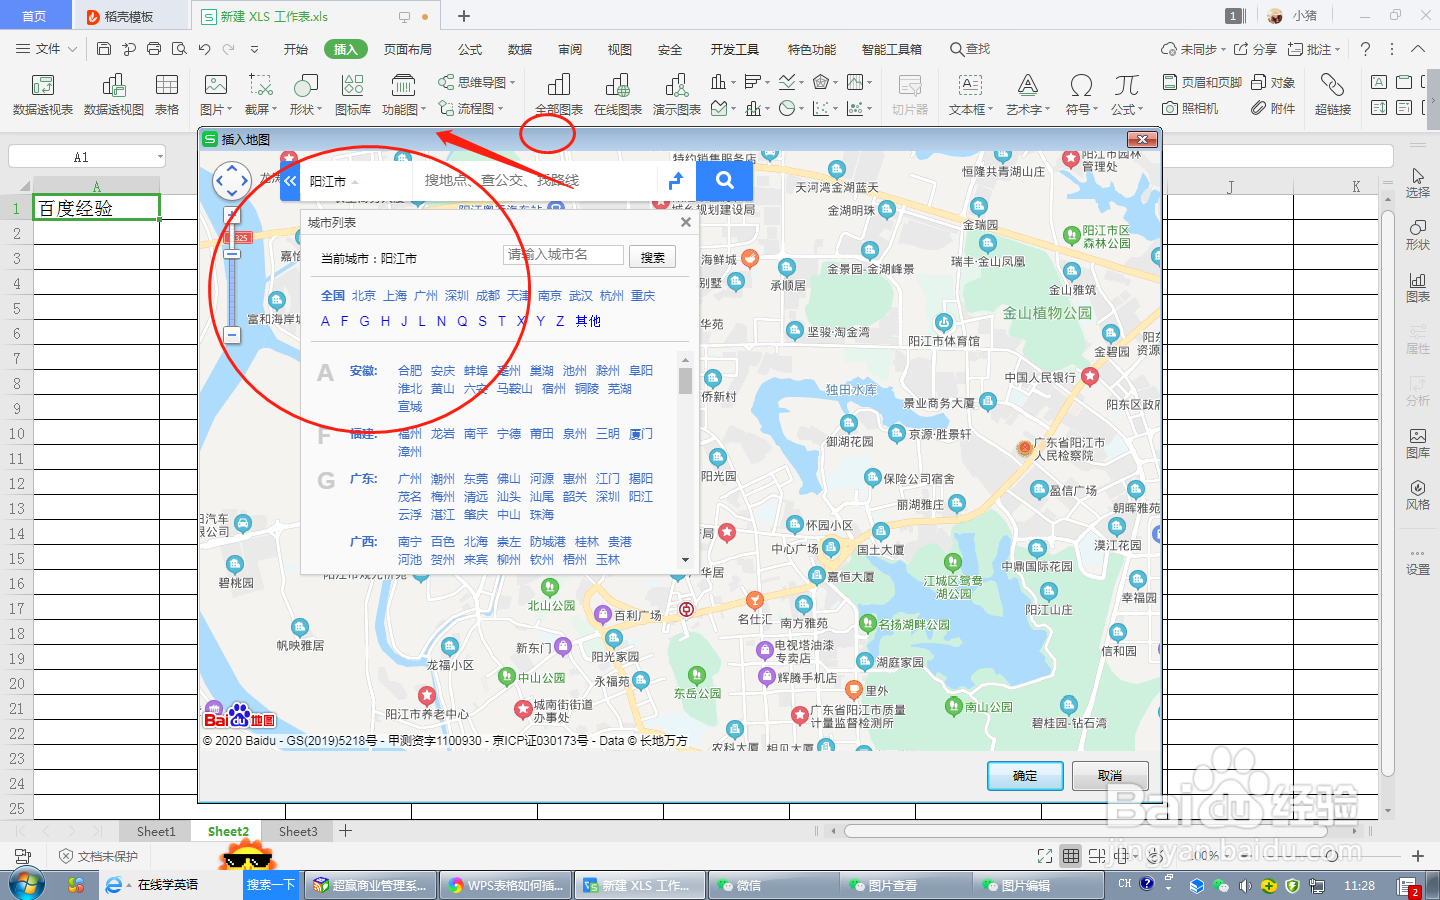
Task: Click the map zoom-out minus button
Action: click(232, 336)
